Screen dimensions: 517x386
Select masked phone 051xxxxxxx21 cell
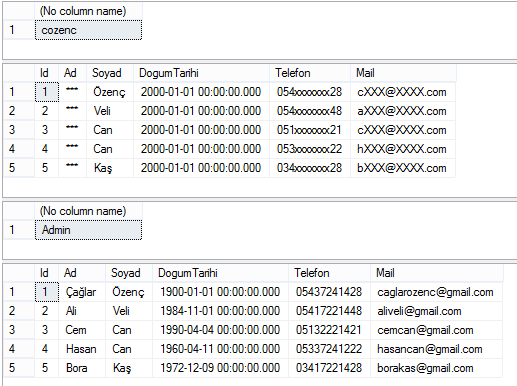coord(310,130)
